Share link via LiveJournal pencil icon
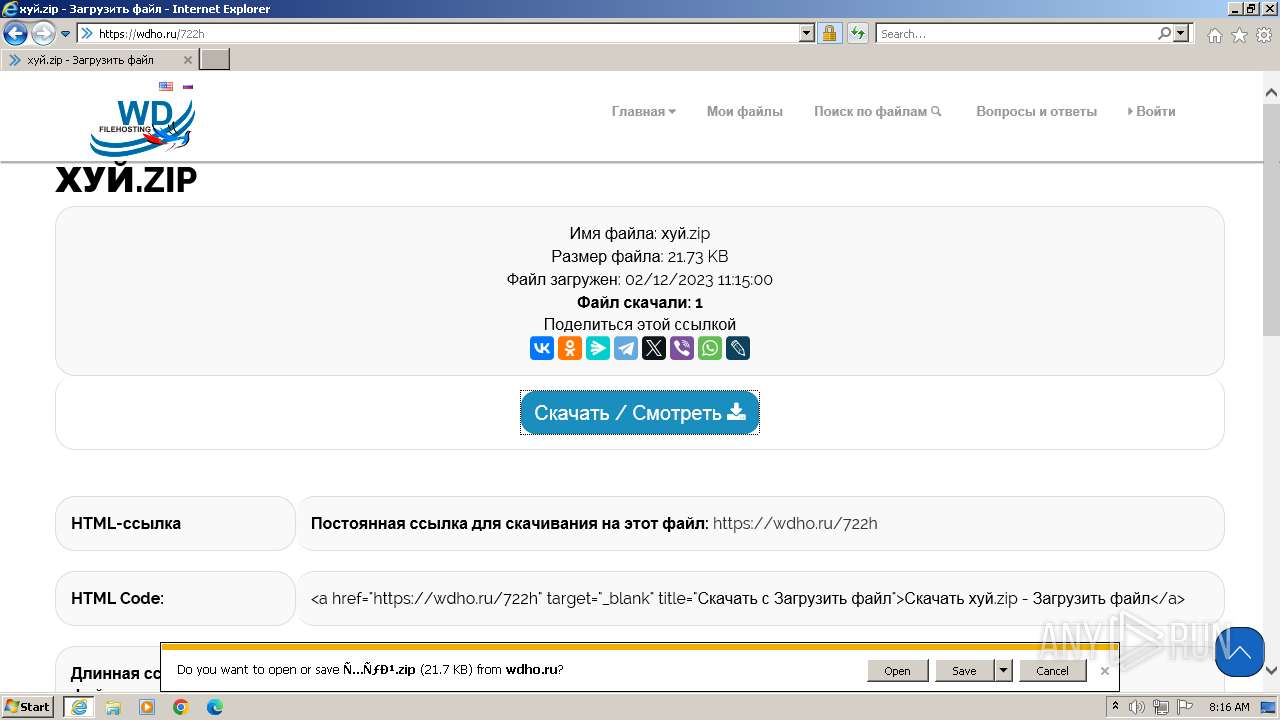The width and height of the screenshot is (1280, 720). pos(738,348)
